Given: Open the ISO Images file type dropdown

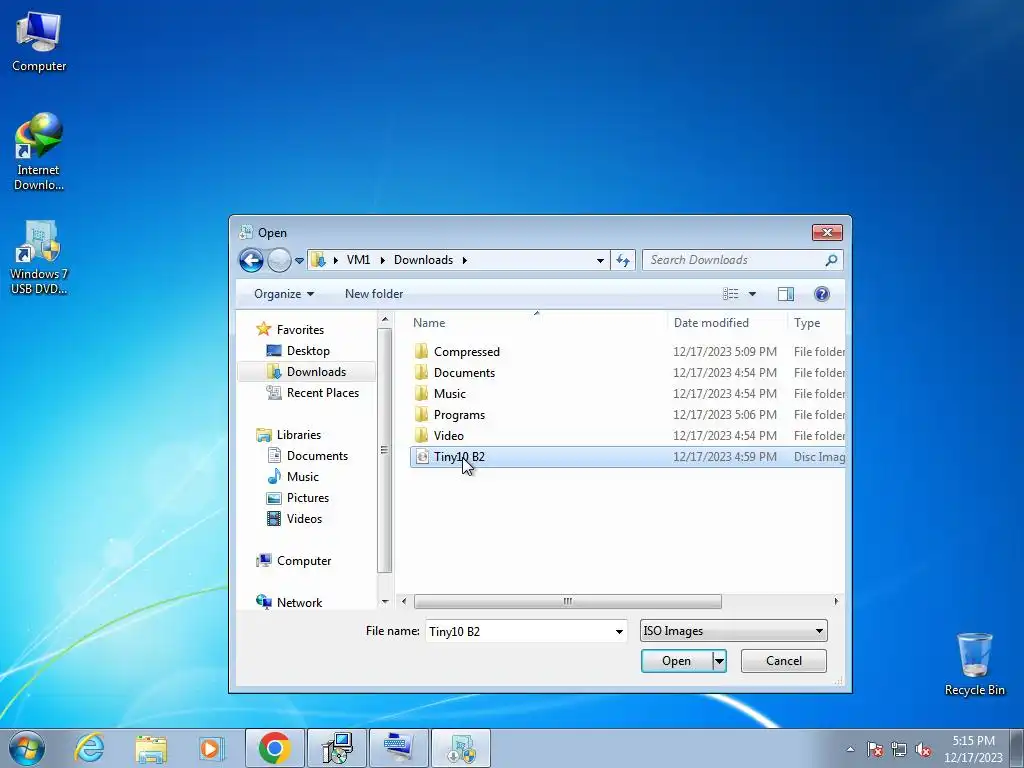Looking at the screenshot, I should pos(733,631).
